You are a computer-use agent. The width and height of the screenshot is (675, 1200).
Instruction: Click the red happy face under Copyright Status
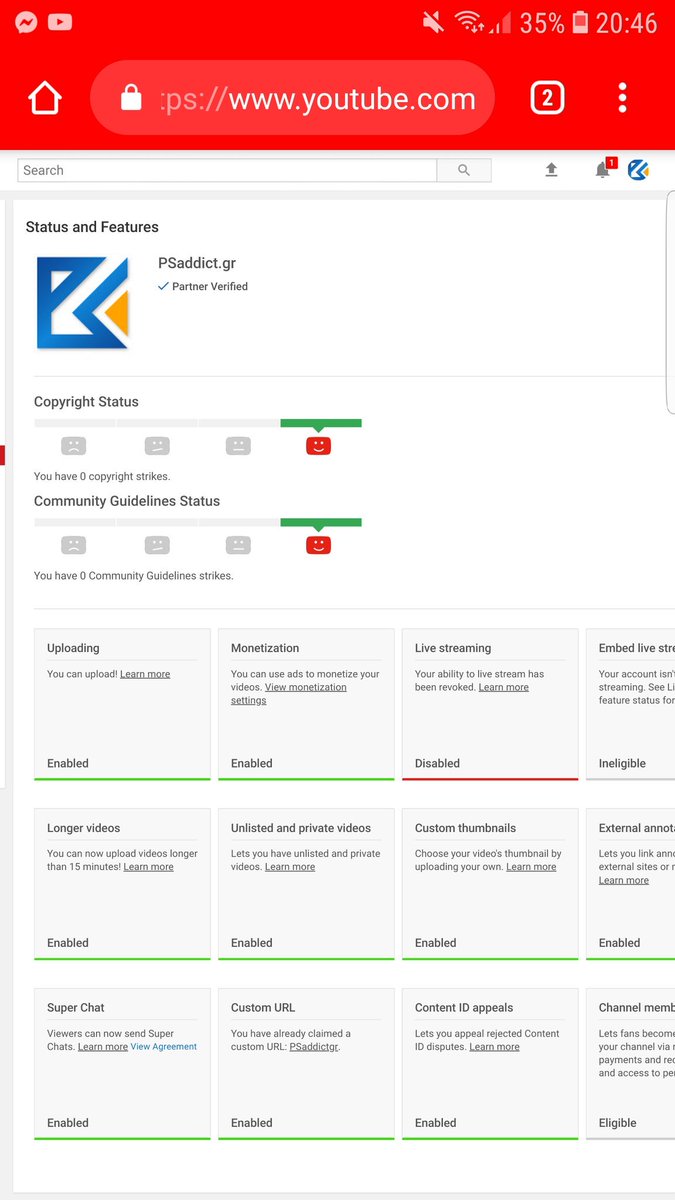click(318, 446)
